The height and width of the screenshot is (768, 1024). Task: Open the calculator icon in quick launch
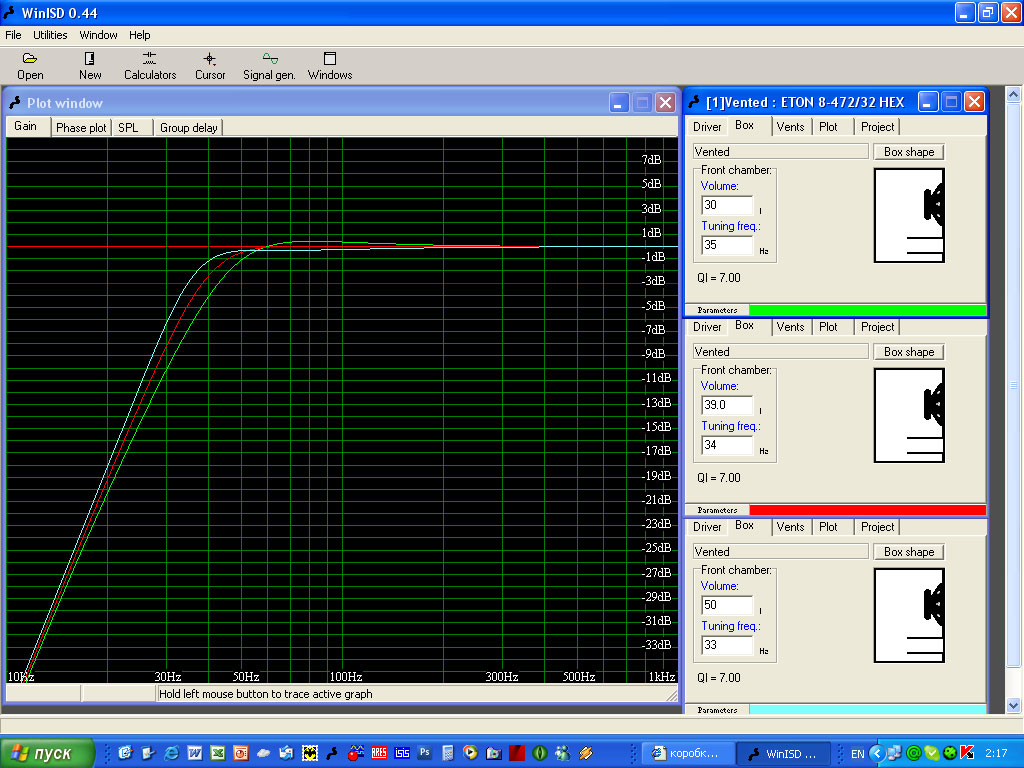(x=447, y=753)
